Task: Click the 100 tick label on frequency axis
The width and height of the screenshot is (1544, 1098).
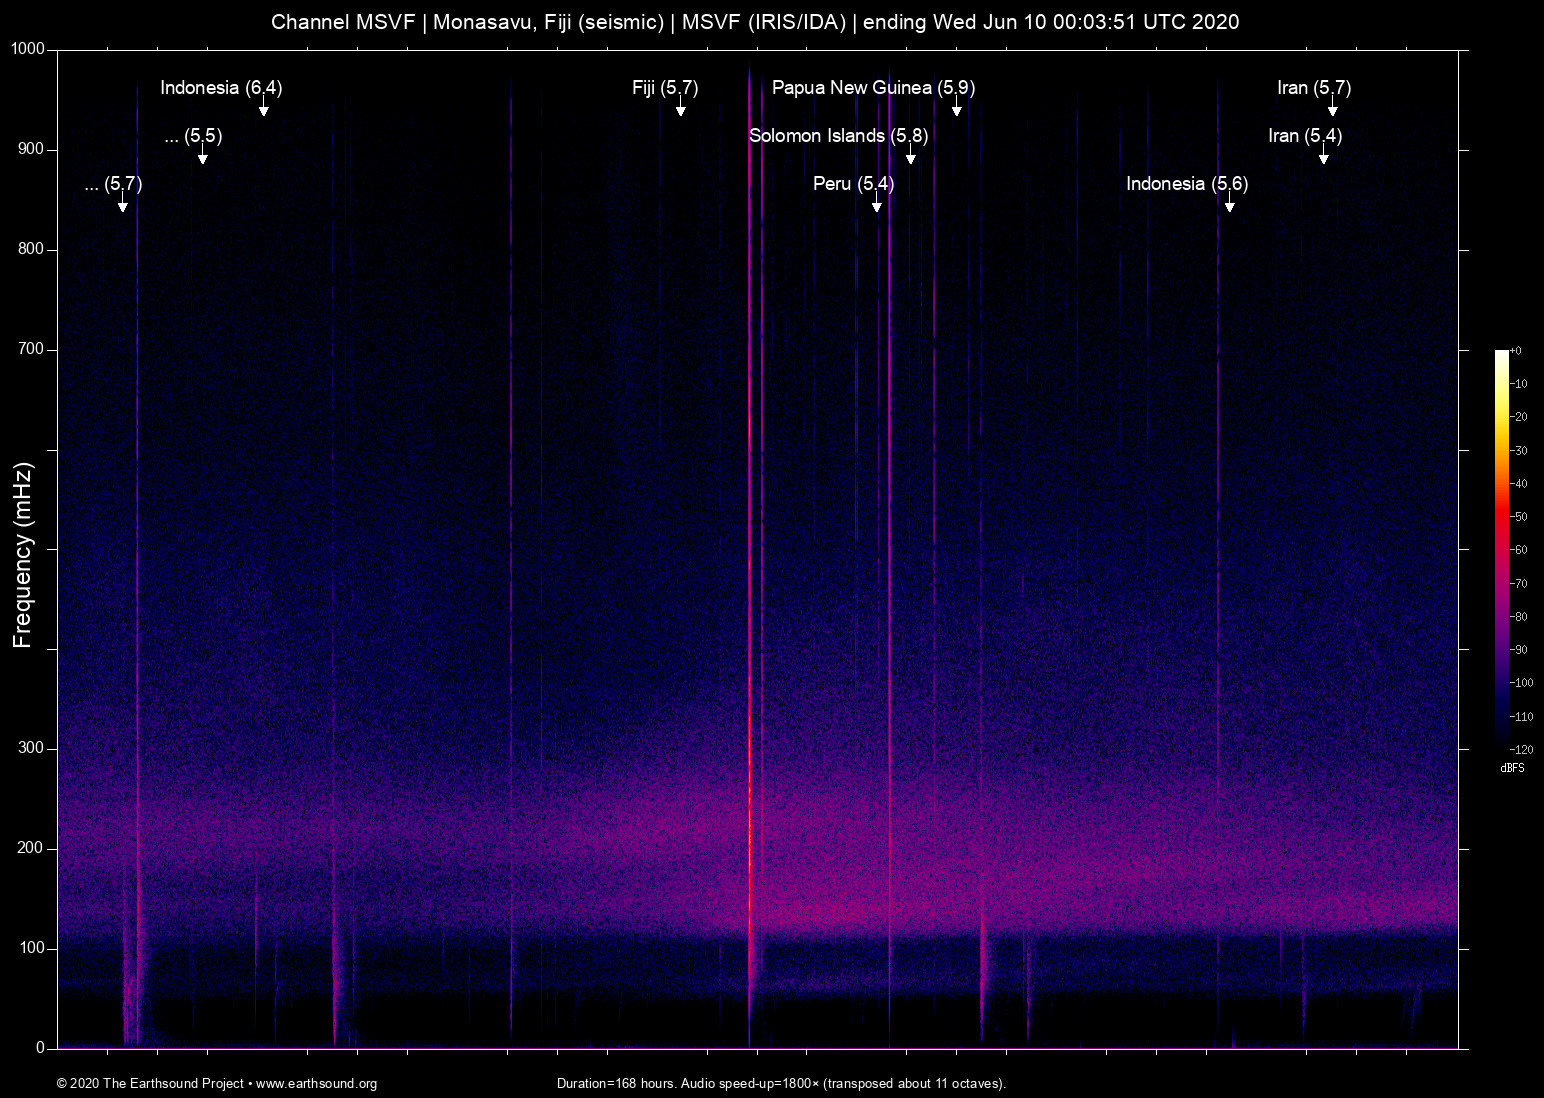Action: 32,948
